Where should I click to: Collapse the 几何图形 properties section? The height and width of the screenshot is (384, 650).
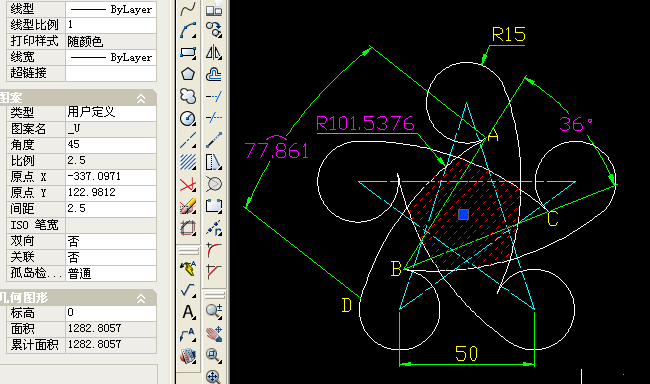[141, 299]
